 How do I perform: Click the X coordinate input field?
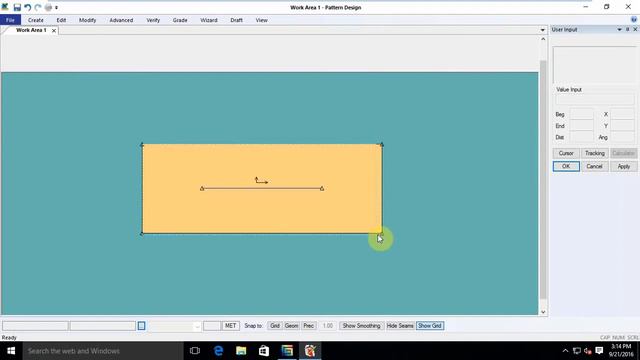tap(623, 114)
